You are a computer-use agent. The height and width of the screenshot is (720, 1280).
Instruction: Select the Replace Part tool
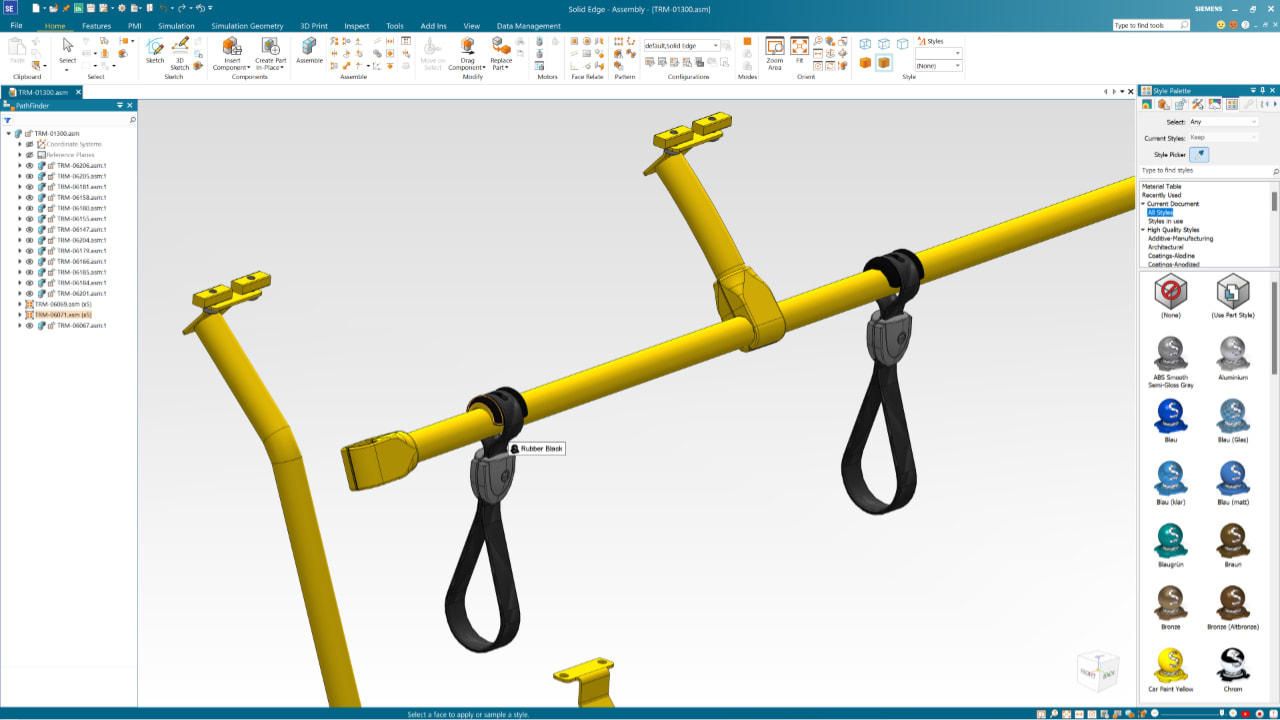click(501, 46)
